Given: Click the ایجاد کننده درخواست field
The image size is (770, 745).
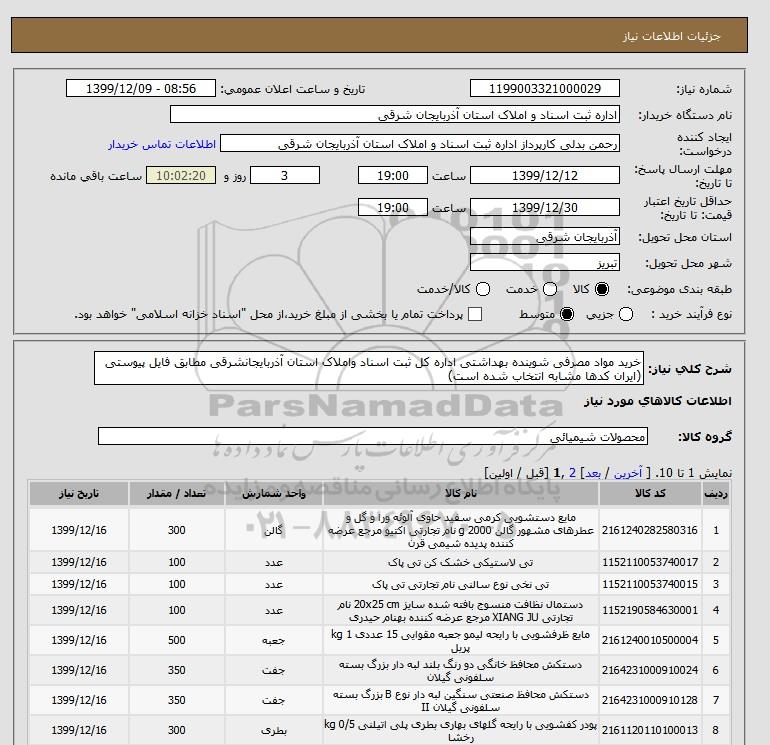Looking at the screenshot, I should tap(420, 144).
